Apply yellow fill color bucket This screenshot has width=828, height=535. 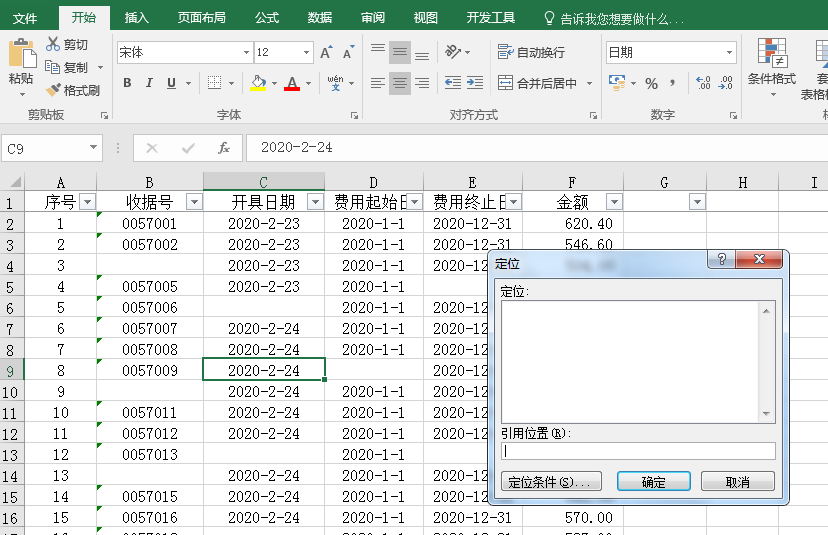258,83
